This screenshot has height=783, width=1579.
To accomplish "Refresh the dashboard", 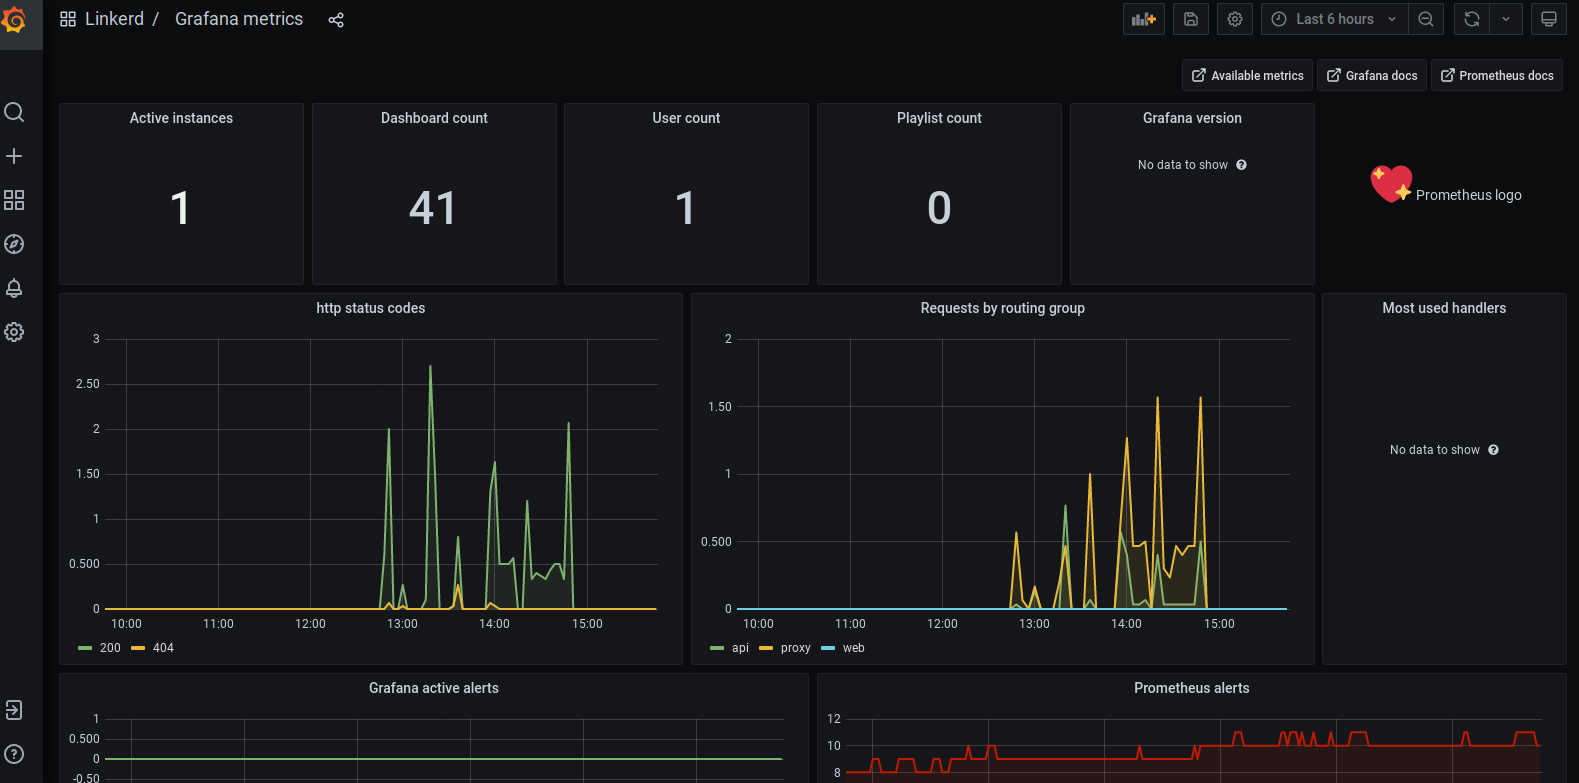I will pyautogui.click(x=1472, y=19).
